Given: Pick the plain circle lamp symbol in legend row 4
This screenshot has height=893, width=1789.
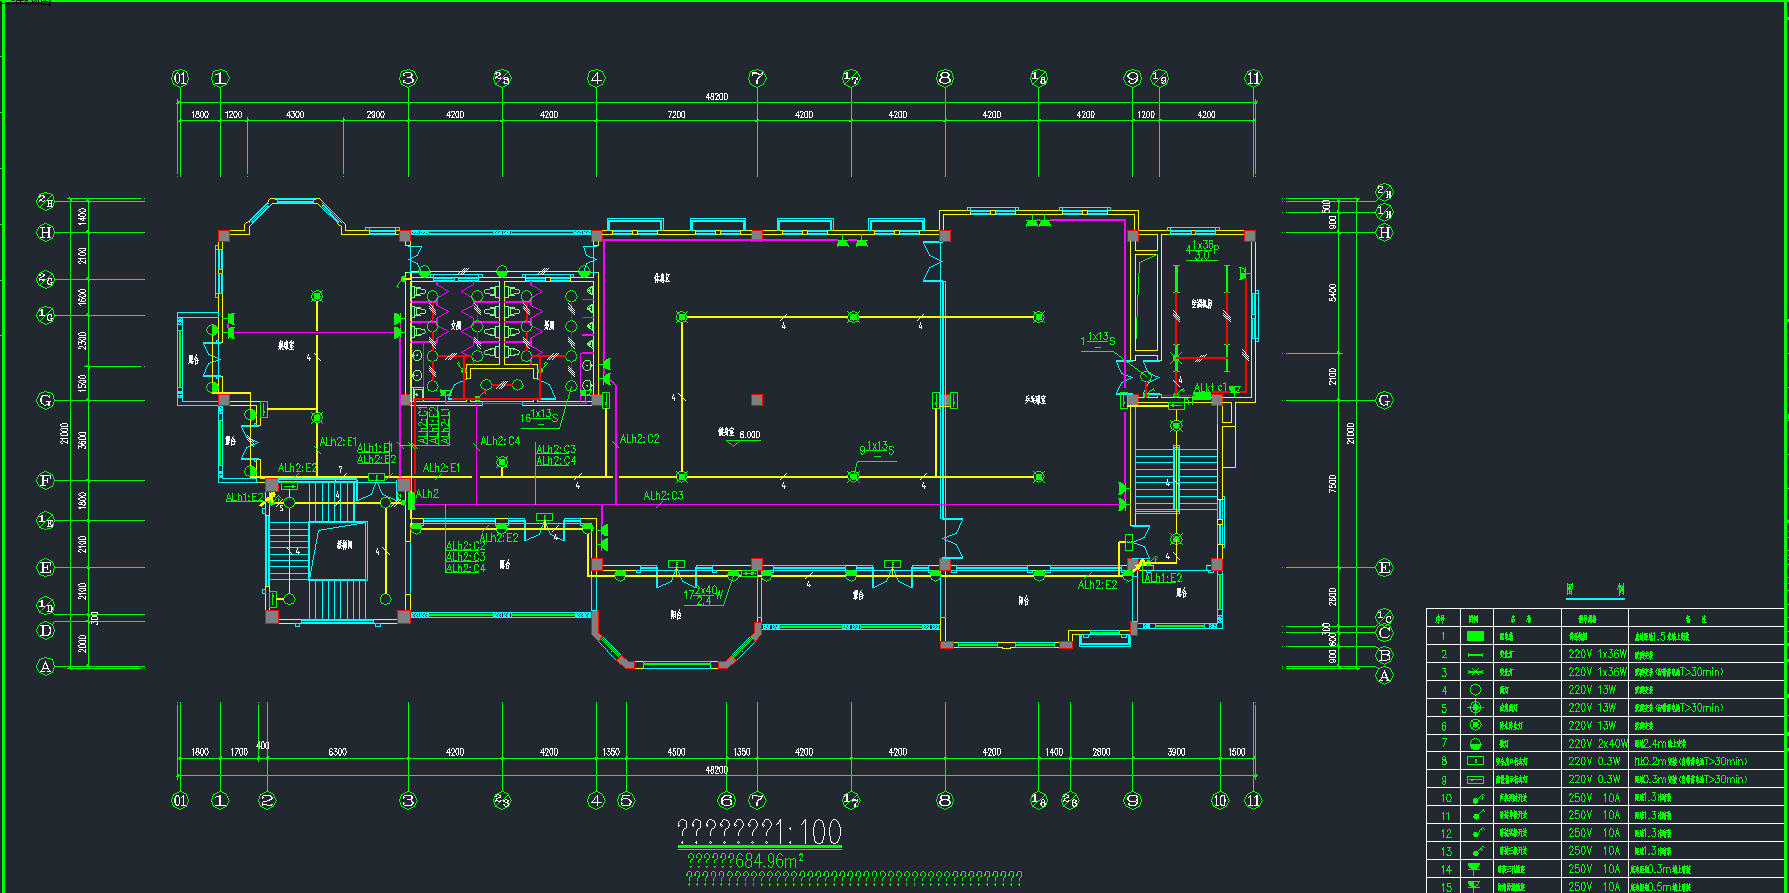Looking at the screenshot, I should (1475, 690).
